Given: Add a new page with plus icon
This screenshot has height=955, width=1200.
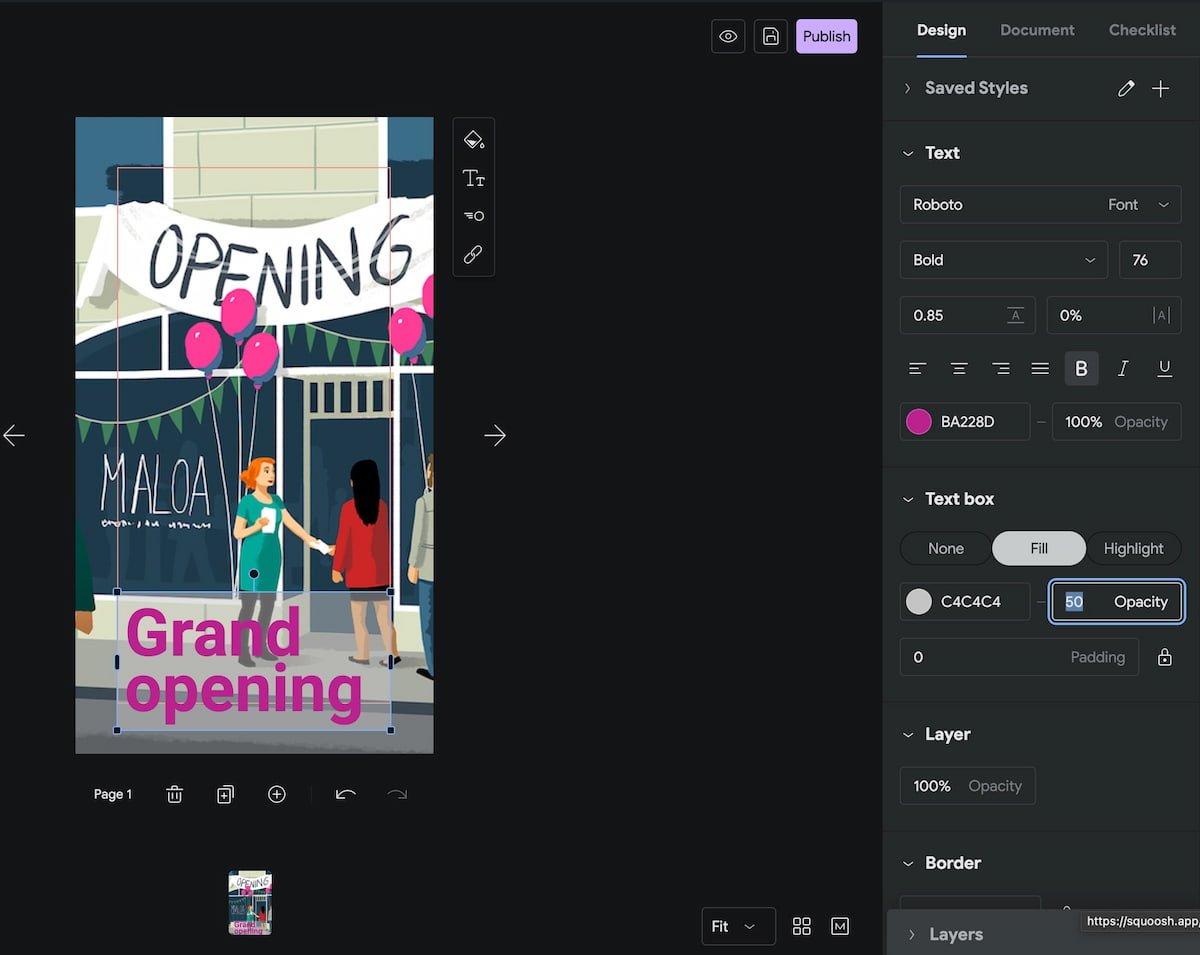Looking at the screenshot, I should tap(277, 794).
